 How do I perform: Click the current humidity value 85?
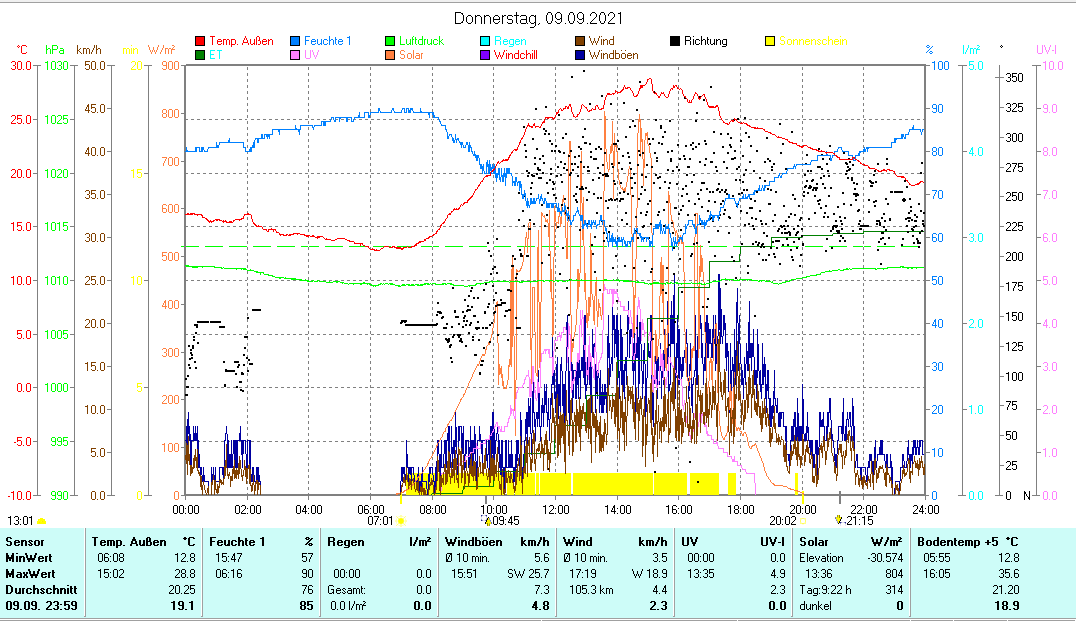(x=307, y=606)
